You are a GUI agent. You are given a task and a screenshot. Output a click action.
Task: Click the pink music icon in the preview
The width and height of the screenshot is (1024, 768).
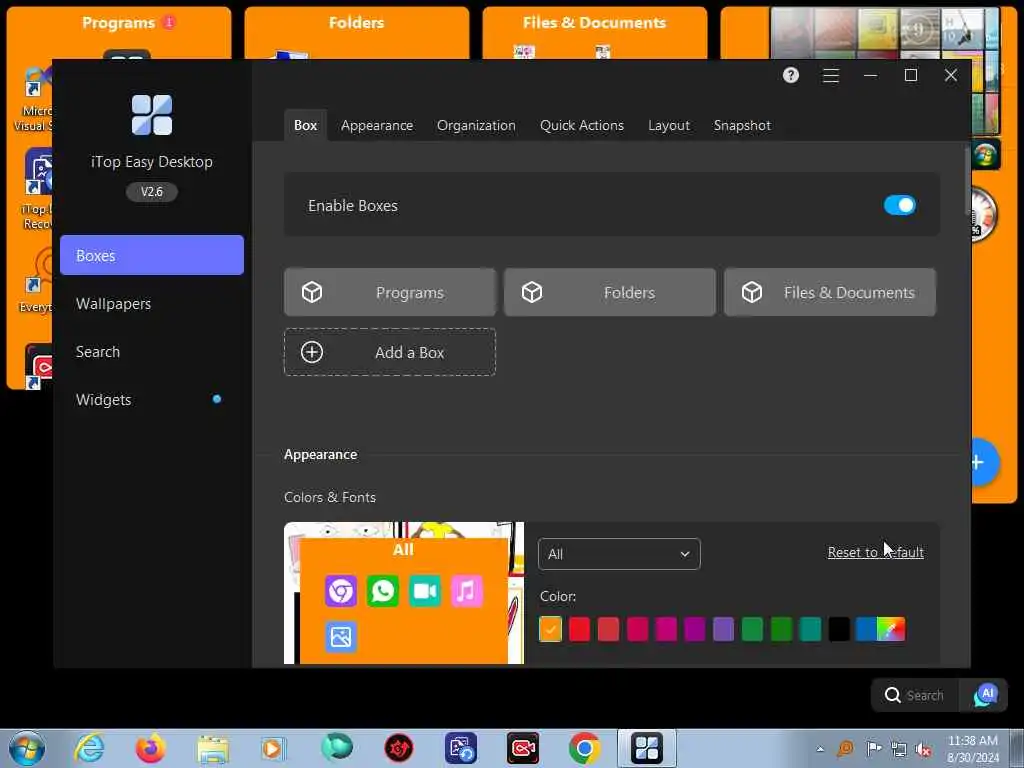[x=466, y=591]
